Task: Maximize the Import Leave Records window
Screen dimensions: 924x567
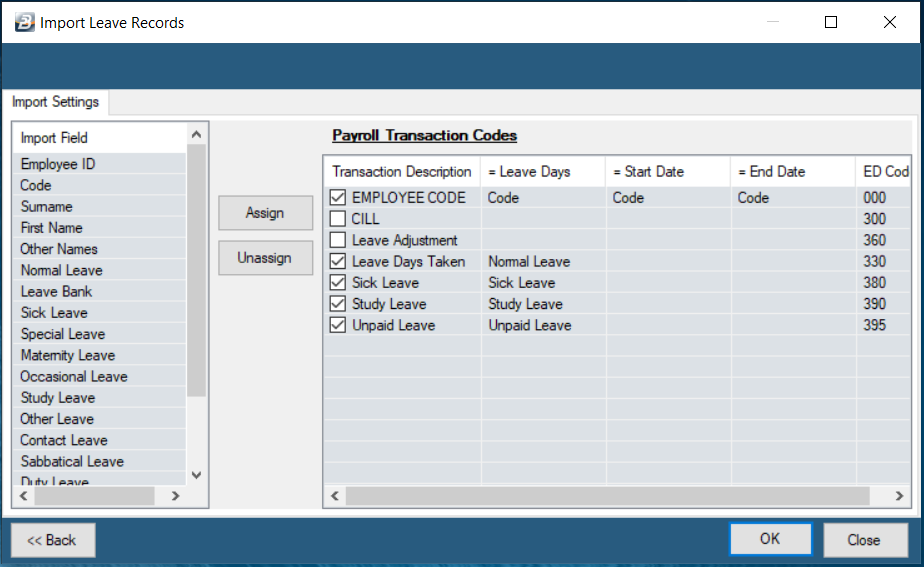Action: click(x=831, y=22)
